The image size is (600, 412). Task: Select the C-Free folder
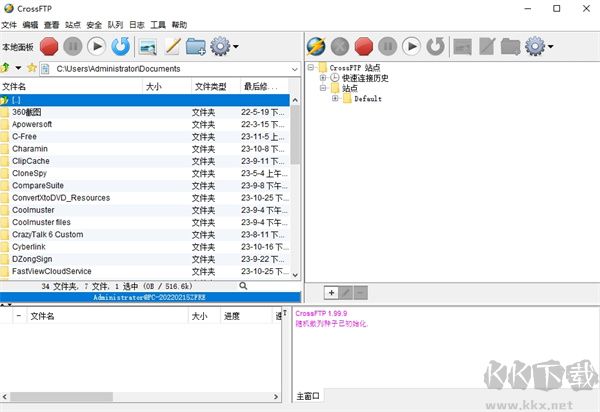pyautogui.click(x=145, y=137)
